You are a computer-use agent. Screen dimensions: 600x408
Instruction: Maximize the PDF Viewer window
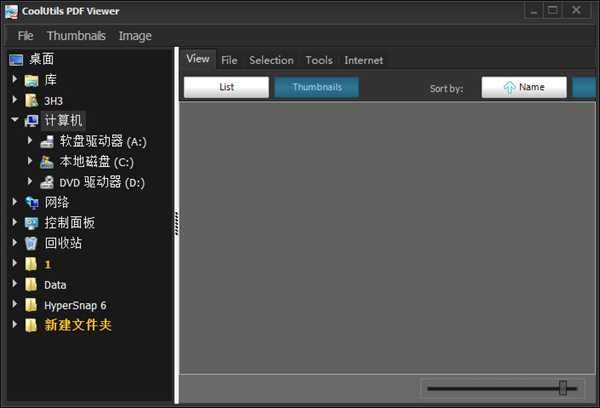tap(553, 10)
